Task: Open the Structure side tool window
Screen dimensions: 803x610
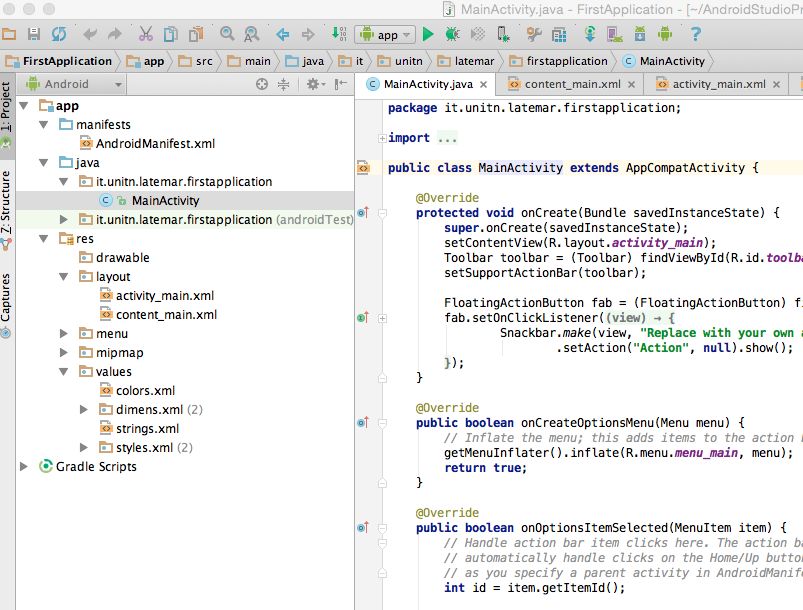Action: 7,202
